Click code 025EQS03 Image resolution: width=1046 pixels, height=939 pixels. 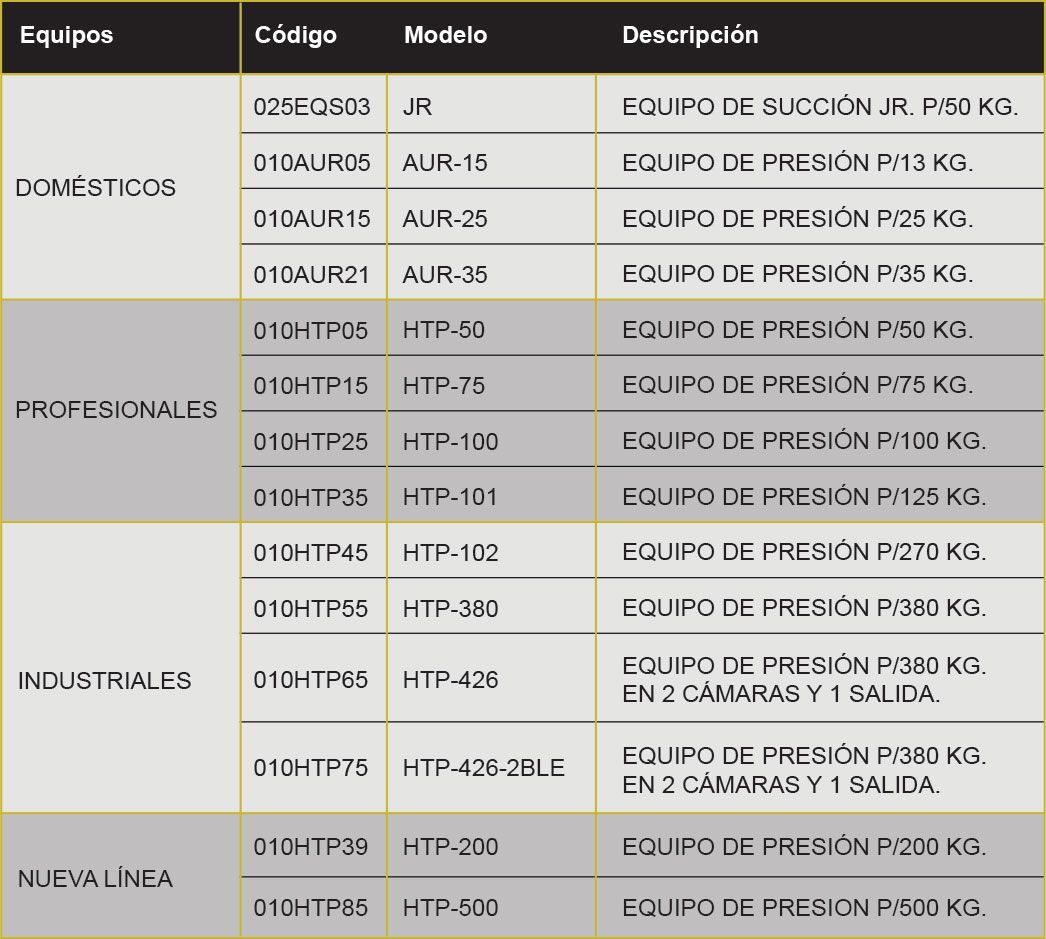312,107
